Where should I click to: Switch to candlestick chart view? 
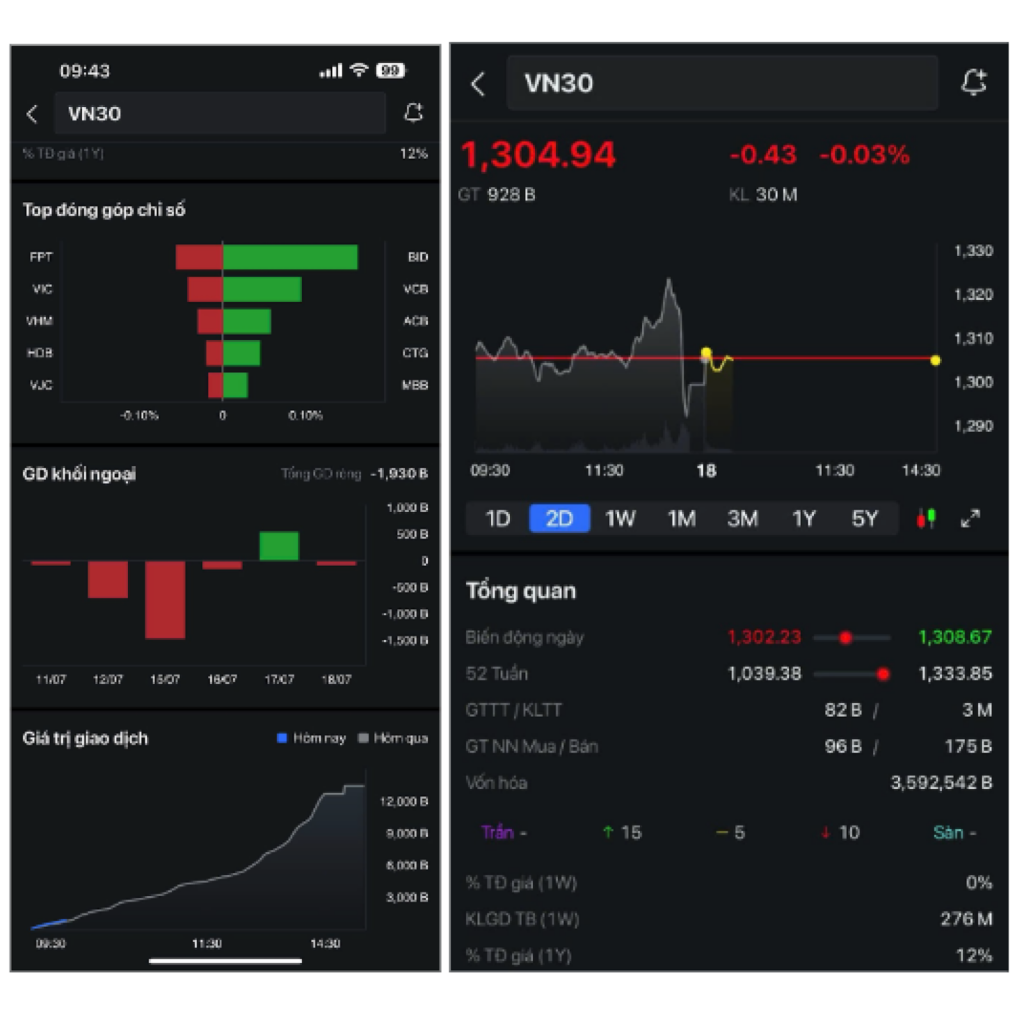click(x=926, y=518)
